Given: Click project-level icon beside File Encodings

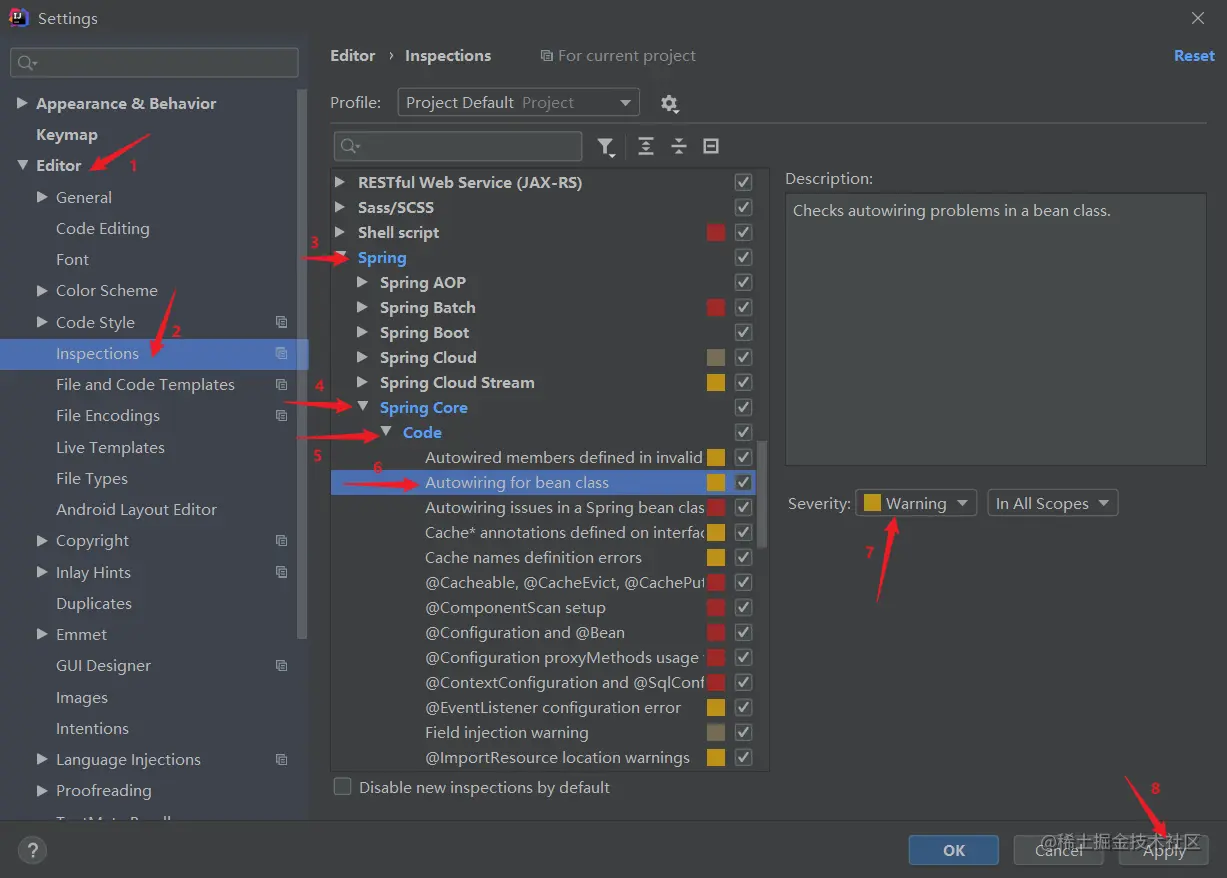Looking at the screenshot, I should click(x=281, y=416).
